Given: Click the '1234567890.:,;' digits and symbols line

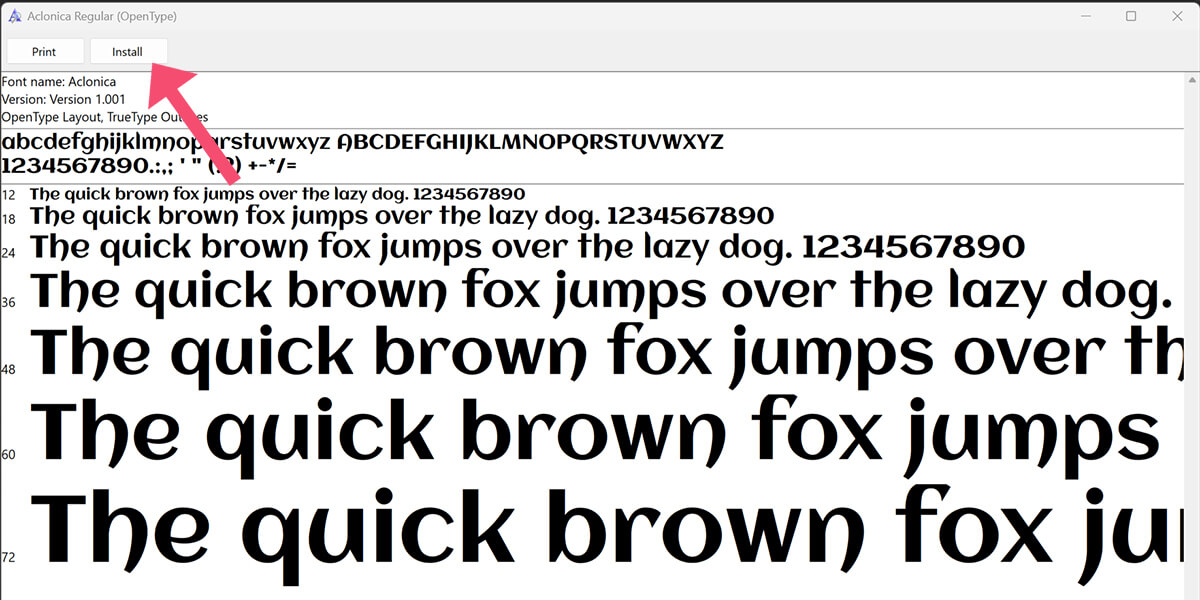Looking at the screenshot, I should click(x=149, y=165).
